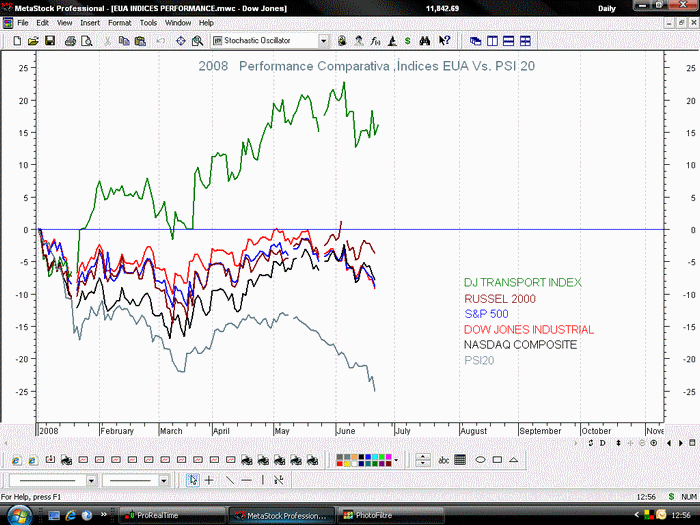This screenshot has height=525, width=700.
Task: Click the New document icon
Action: pos(17,41)
